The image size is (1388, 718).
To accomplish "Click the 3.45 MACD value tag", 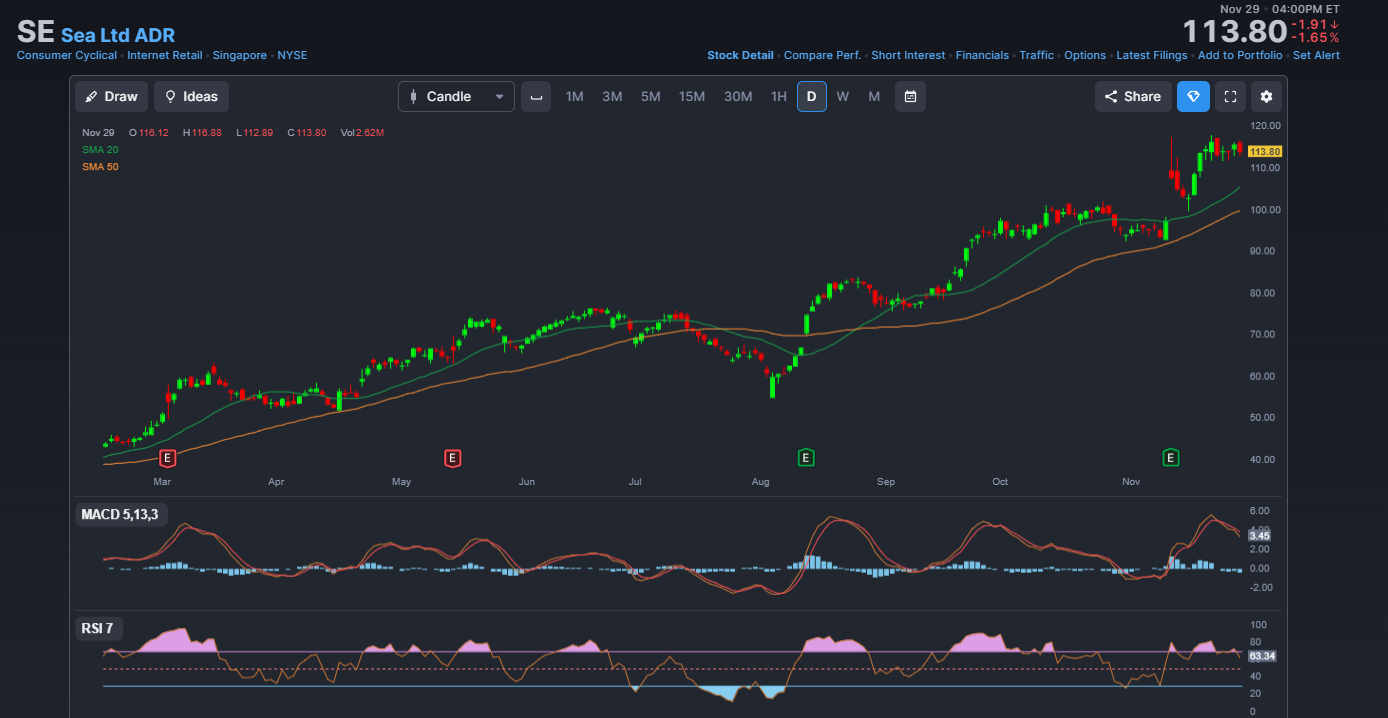I will coord(1259,536).
